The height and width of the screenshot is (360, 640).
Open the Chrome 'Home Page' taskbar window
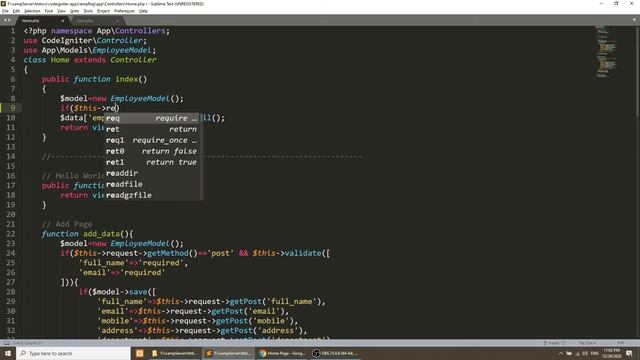pos(282,353)
